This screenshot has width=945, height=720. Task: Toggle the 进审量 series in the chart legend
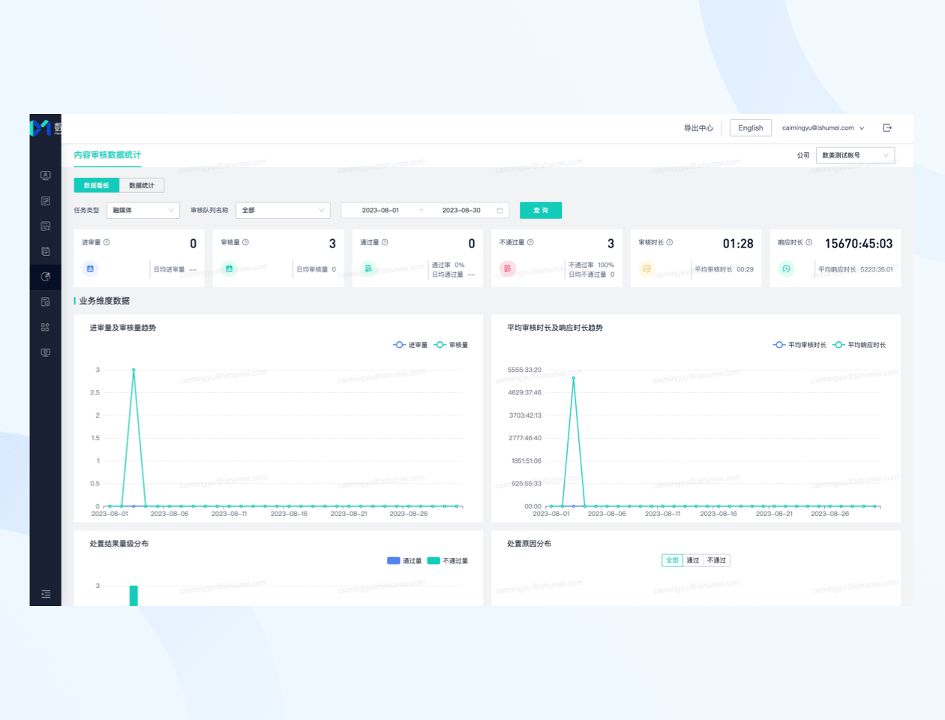coord(410,345)
